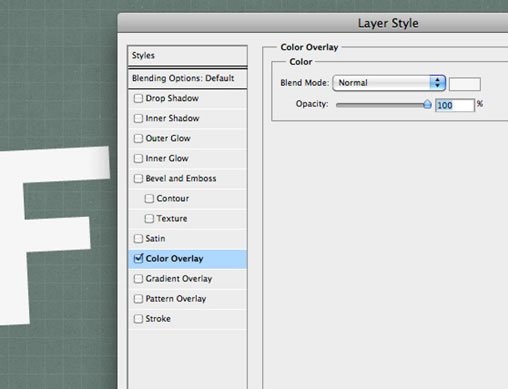Select the Styles list header
The image size is (508, 389).
tap(187, 56)
